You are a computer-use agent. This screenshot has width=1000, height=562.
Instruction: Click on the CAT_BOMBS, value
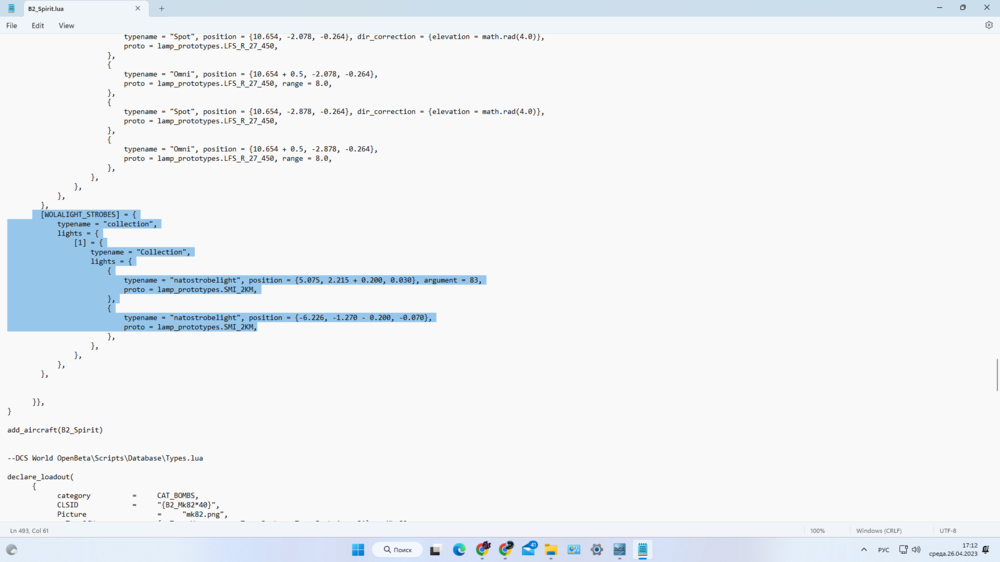pos(178,496)
